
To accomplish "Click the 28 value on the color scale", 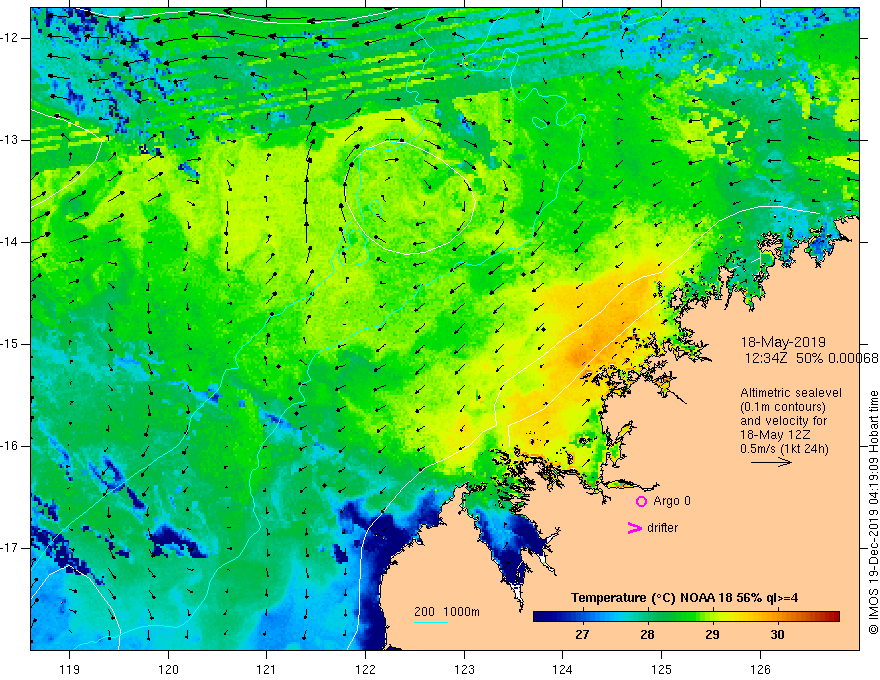I will [x=647, y=635].
